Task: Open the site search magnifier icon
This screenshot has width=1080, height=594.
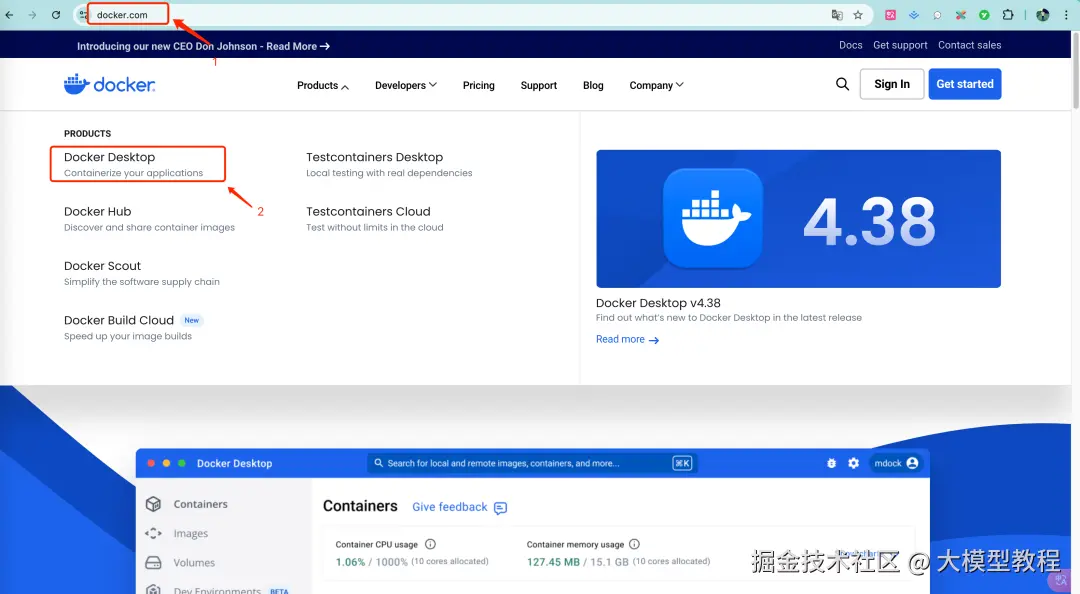Action: 842,84
